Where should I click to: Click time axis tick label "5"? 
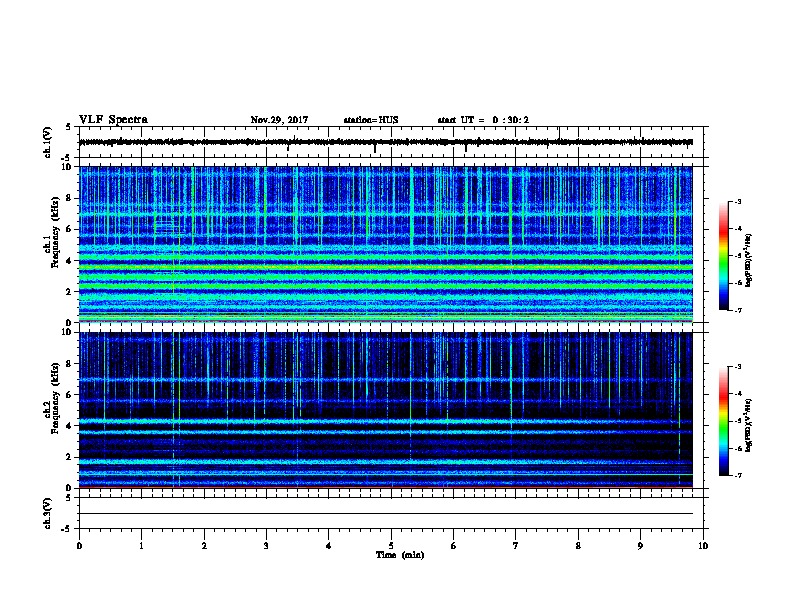(x=391, y=546)
